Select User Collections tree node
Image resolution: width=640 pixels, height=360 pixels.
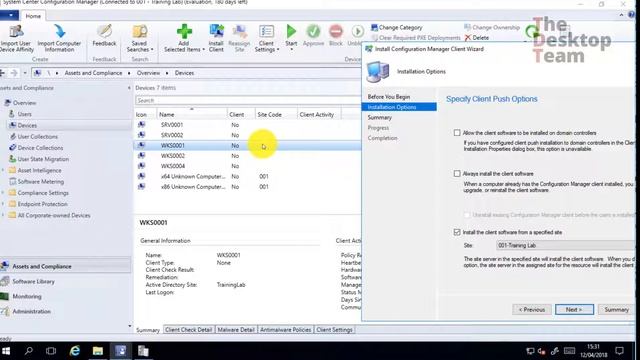[38, 137]
